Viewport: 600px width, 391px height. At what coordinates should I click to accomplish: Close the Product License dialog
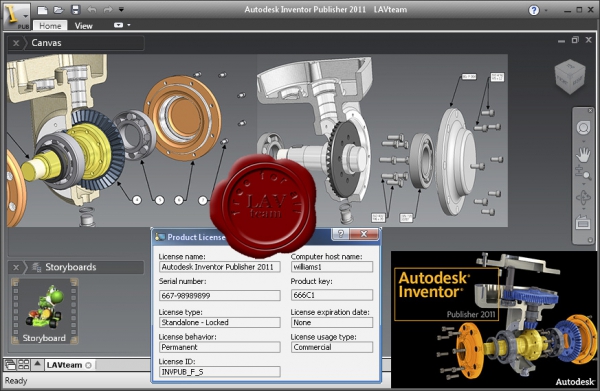pos(364,234)
